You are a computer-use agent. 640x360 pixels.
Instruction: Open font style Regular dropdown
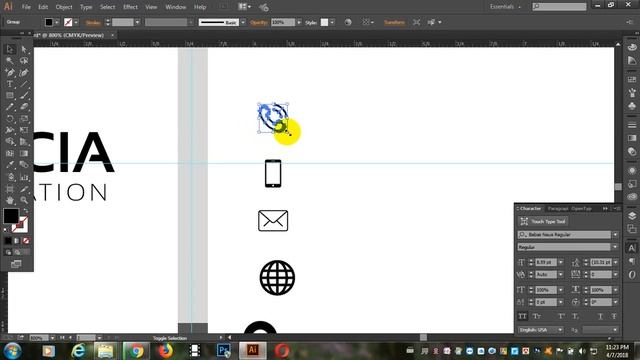615,247
